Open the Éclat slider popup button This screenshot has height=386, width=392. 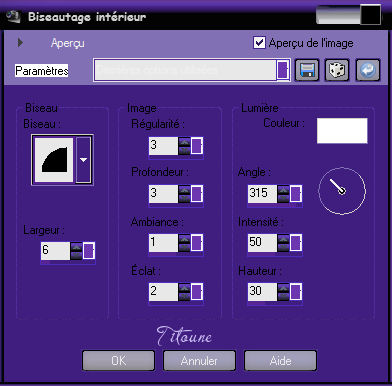pyautogui.click(x=197, y=292)
